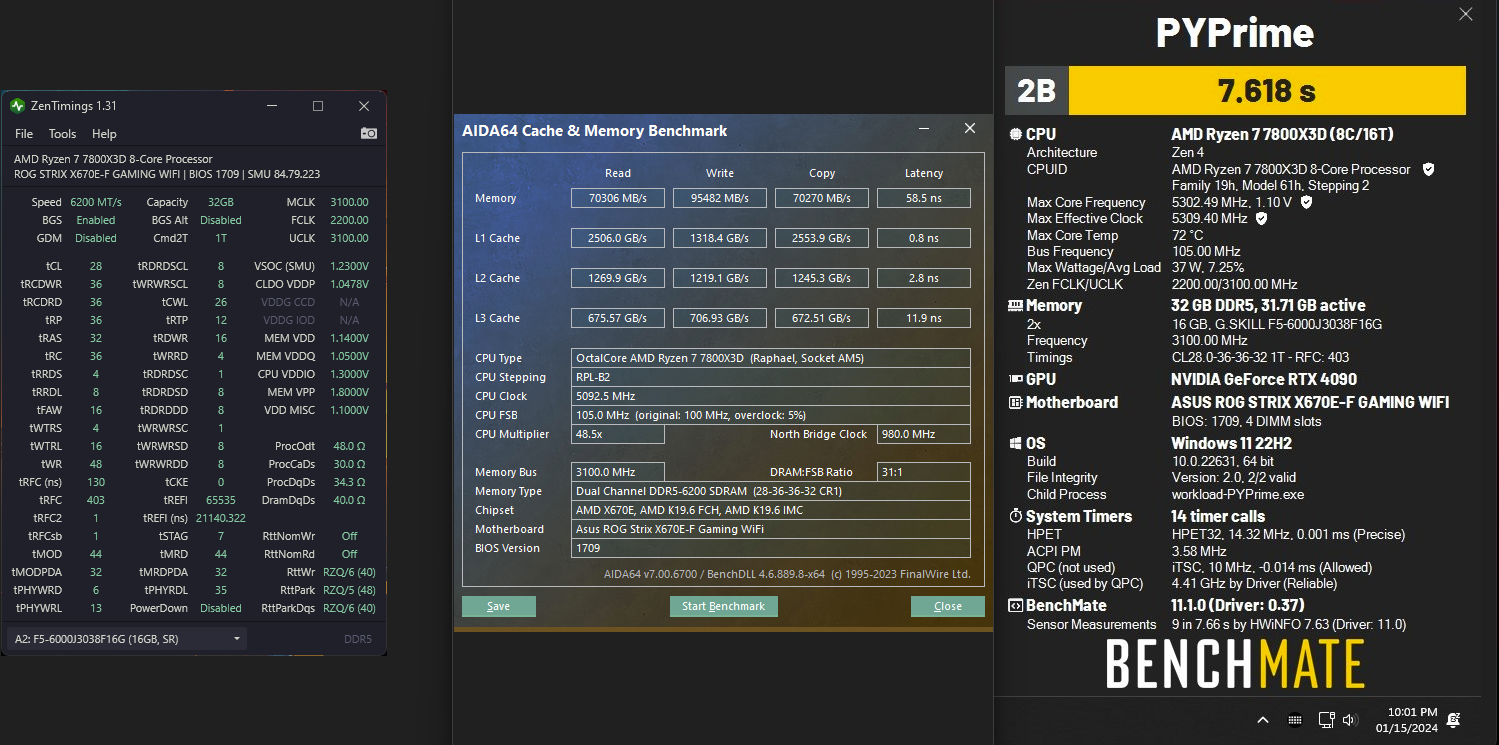Click RttPark value RZQ/5 (48)
The image size is (1499, 745).
pyautogui.click(x=349, y=590)
